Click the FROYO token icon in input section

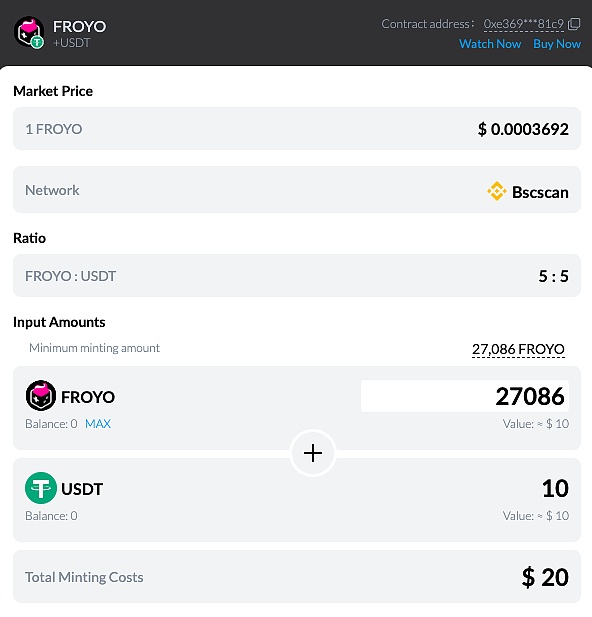coord(41,395)
